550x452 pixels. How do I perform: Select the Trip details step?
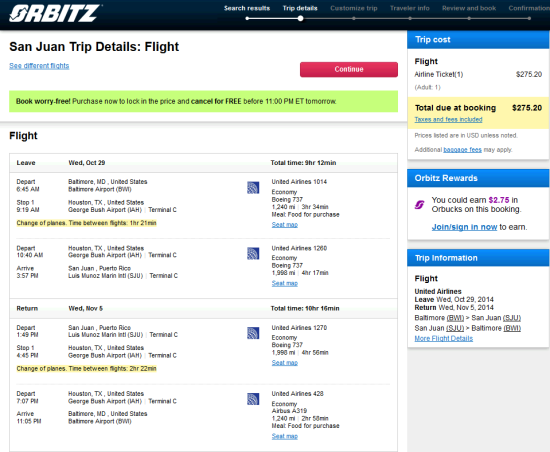[300, 8]
